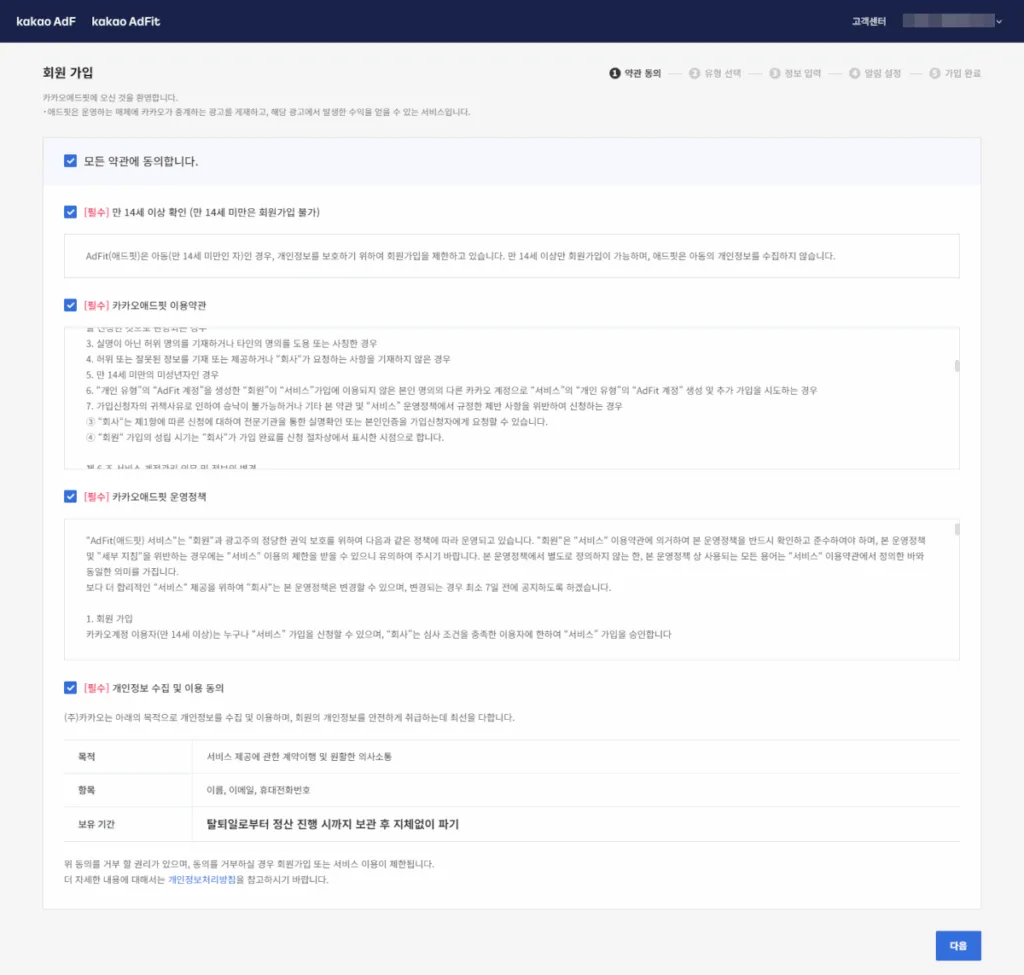The width and height of the screenshot is (1024, 975).
Task: Select step 1 약관 동의 indicator
Action: 636,73
